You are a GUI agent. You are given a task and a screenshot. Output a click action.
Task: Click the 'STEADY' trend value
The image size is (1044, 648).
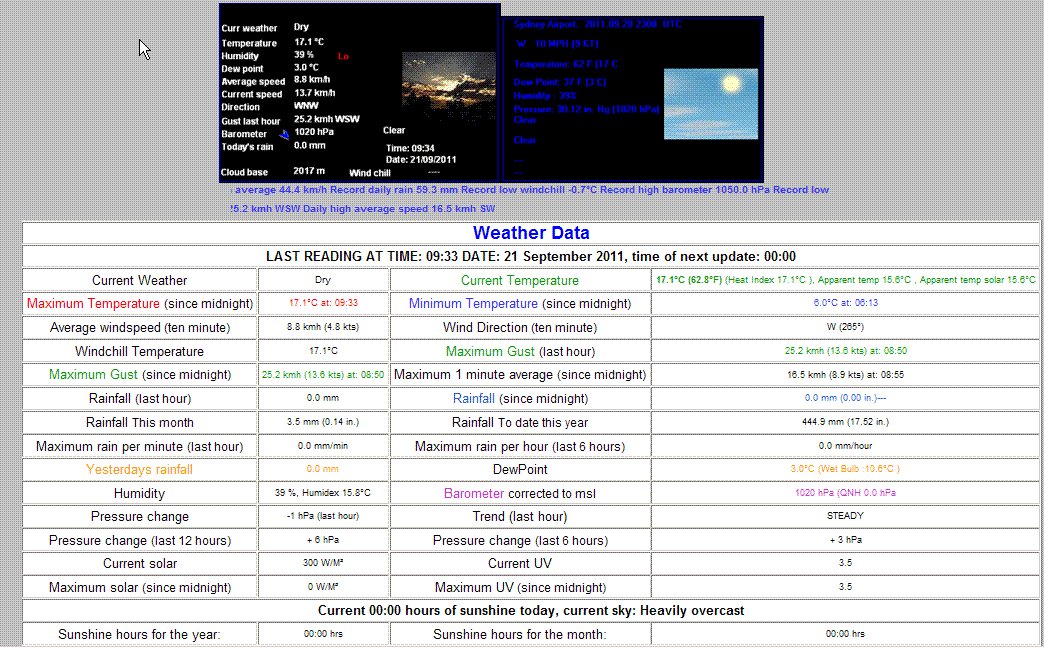(846, 516)
